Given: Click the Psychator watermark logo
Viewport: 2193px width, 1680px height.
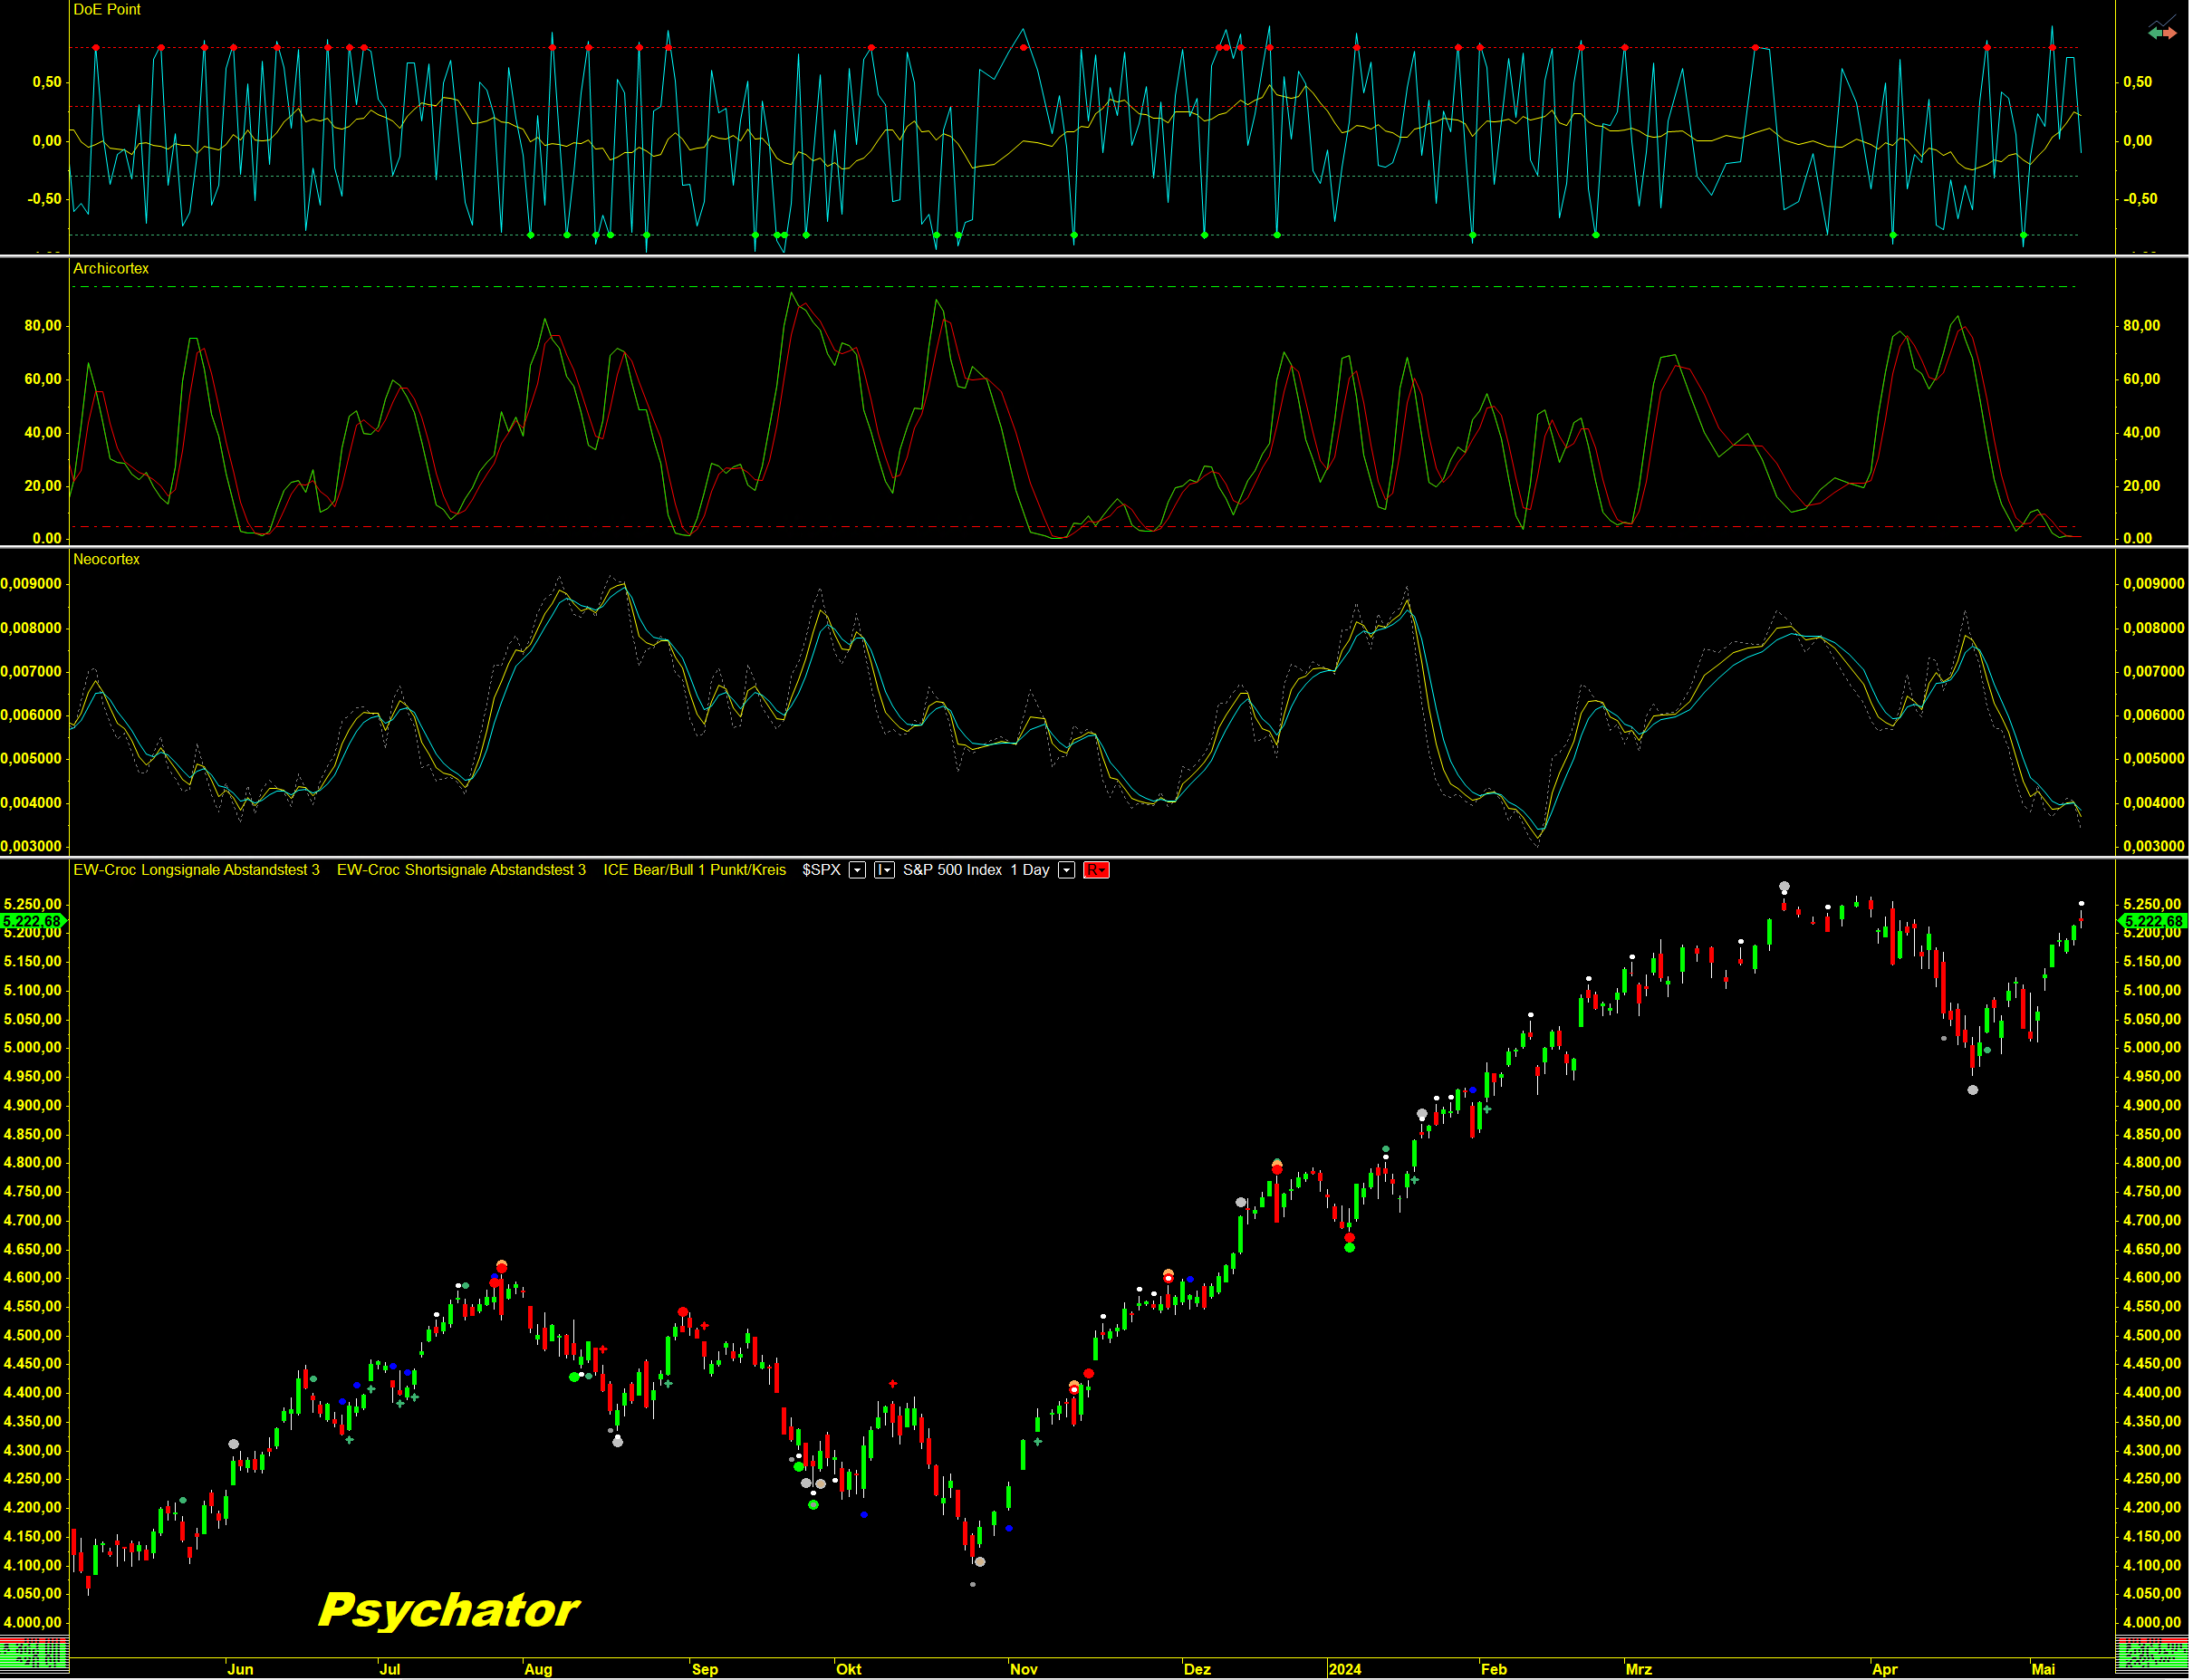Looking at the screenshot, I should (448, 1611).
